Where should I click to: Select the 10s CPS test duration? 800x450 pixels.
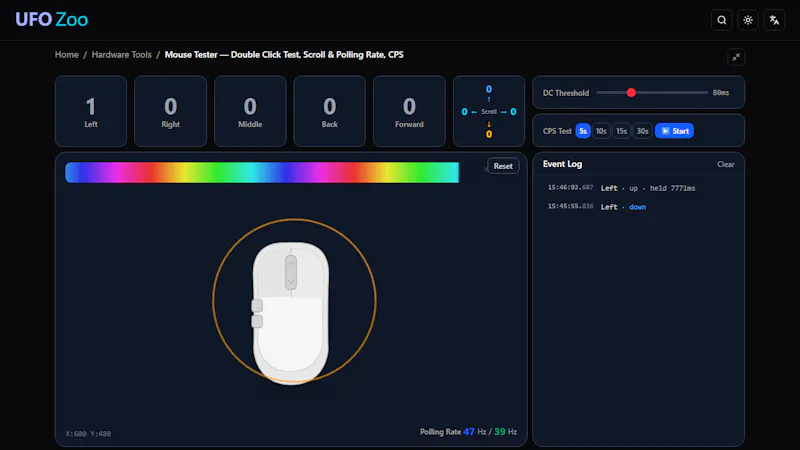click(x=601, y=131)
